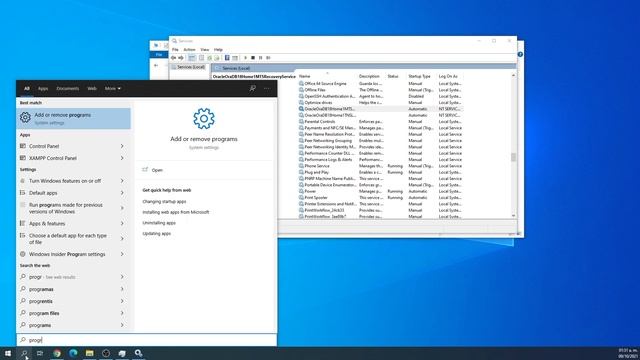Click the Services app icon on taskbar
Screen dimensions: 640x360
pos(138,353)
